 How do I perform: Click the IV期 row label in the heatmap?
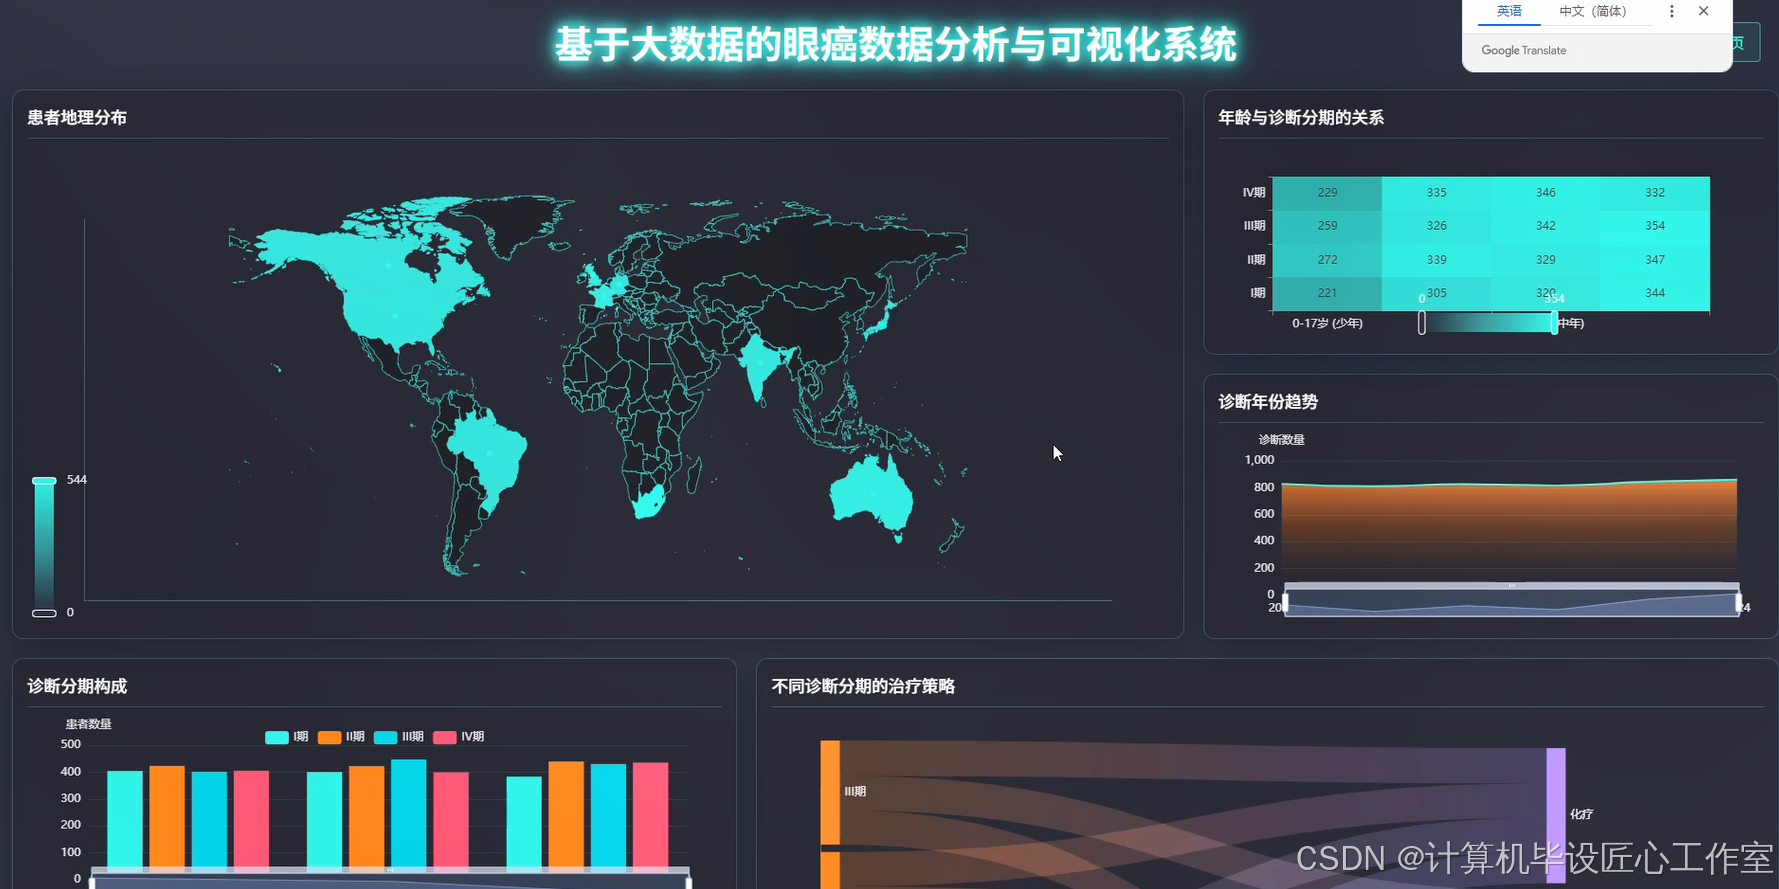pos(1254,193)
